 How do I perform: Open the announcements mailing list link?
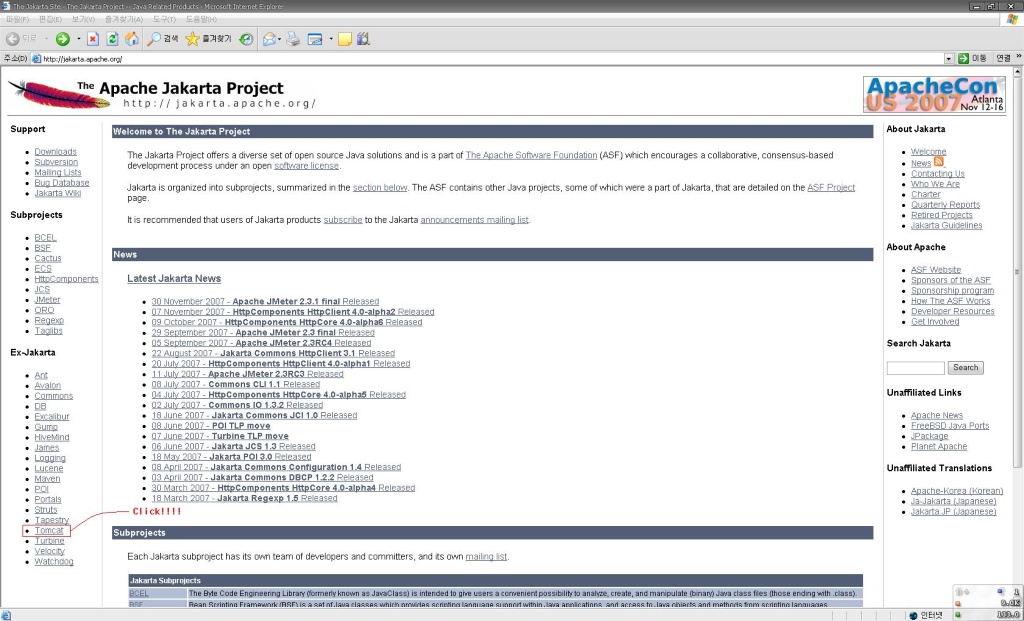475,220
